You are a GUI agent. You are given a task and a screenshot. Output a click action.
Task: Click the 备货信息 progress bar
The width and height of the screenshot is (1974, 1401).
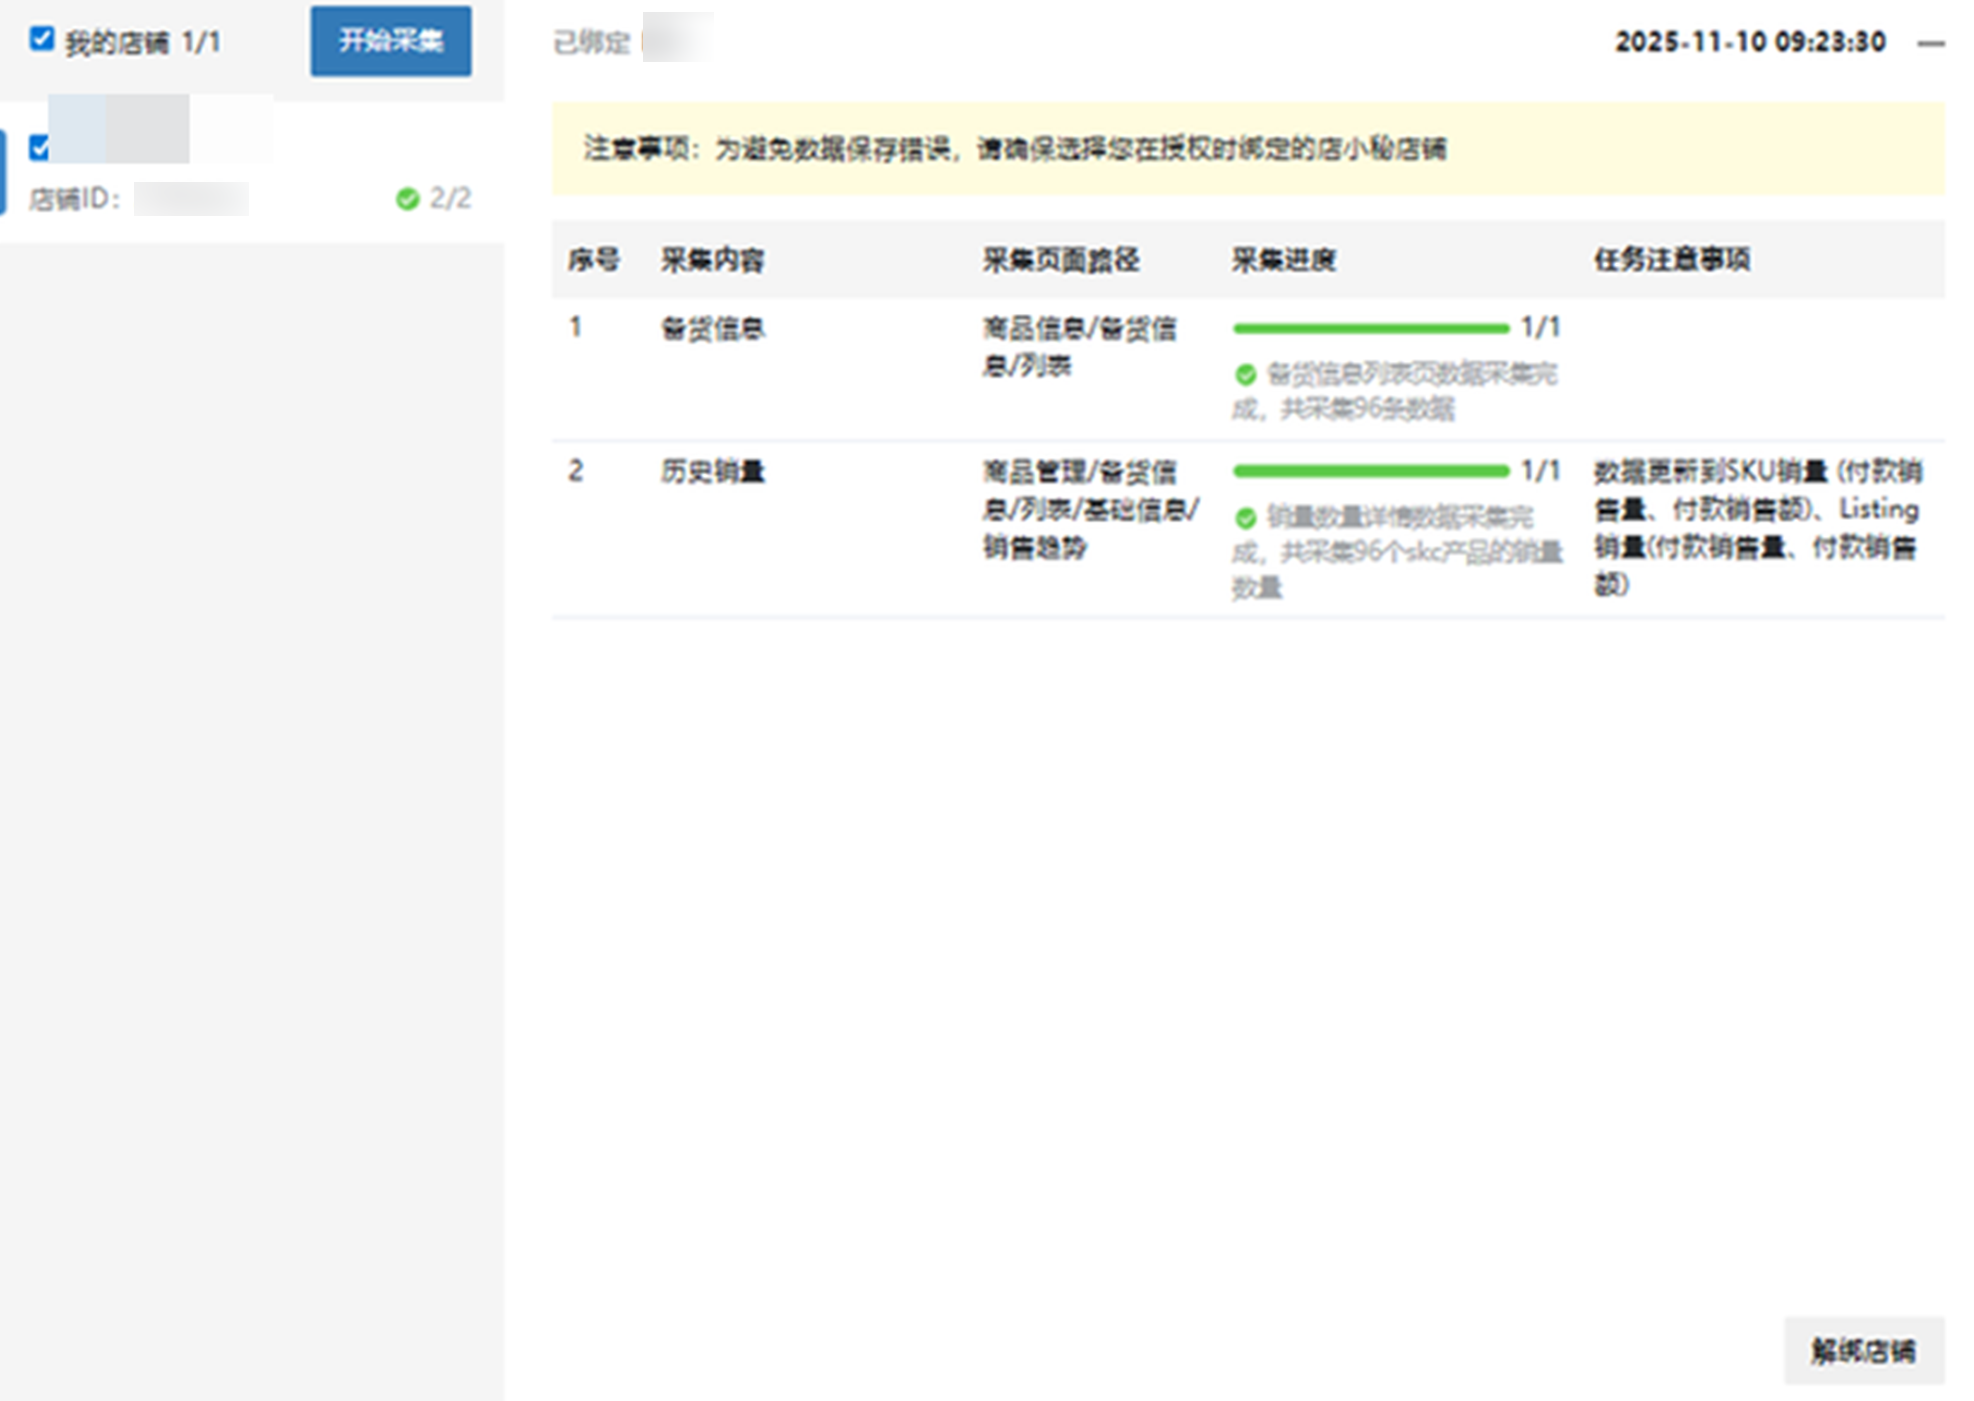[x=1370, y=328]
